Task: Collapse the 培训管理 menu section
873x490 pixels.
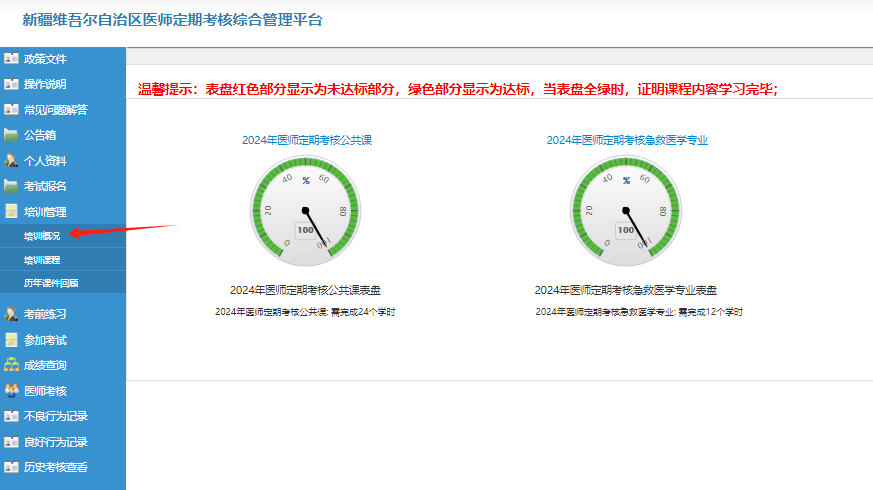Action: click(45, 212)
